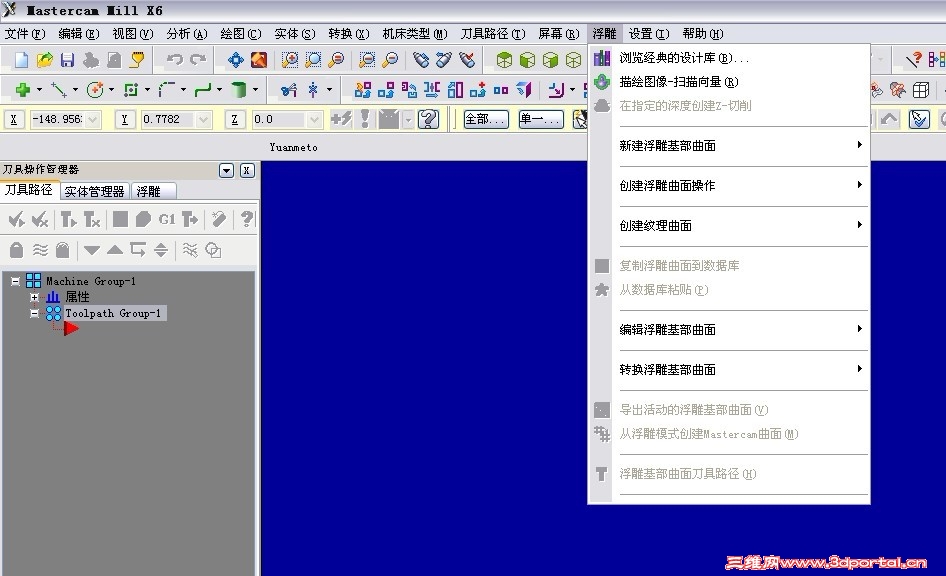Screen dimensions: 946x576
Task: Click the operations manager help question icon
Action: tap(247, 220)
